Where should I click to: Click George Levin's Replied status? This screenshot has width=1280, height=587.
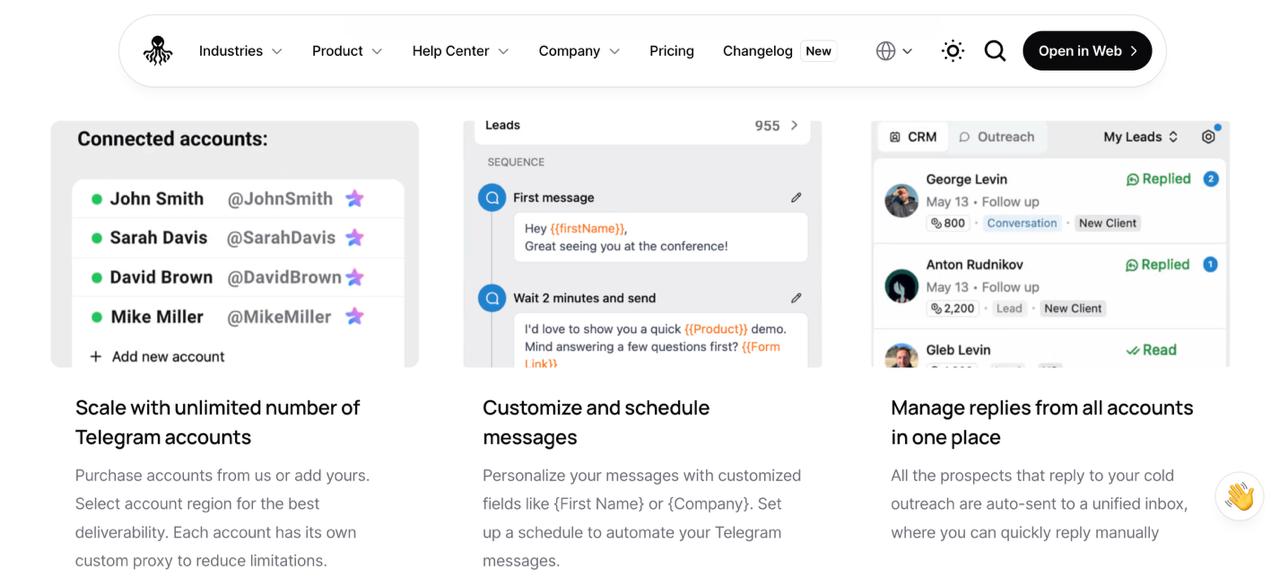pos(1158,179)
